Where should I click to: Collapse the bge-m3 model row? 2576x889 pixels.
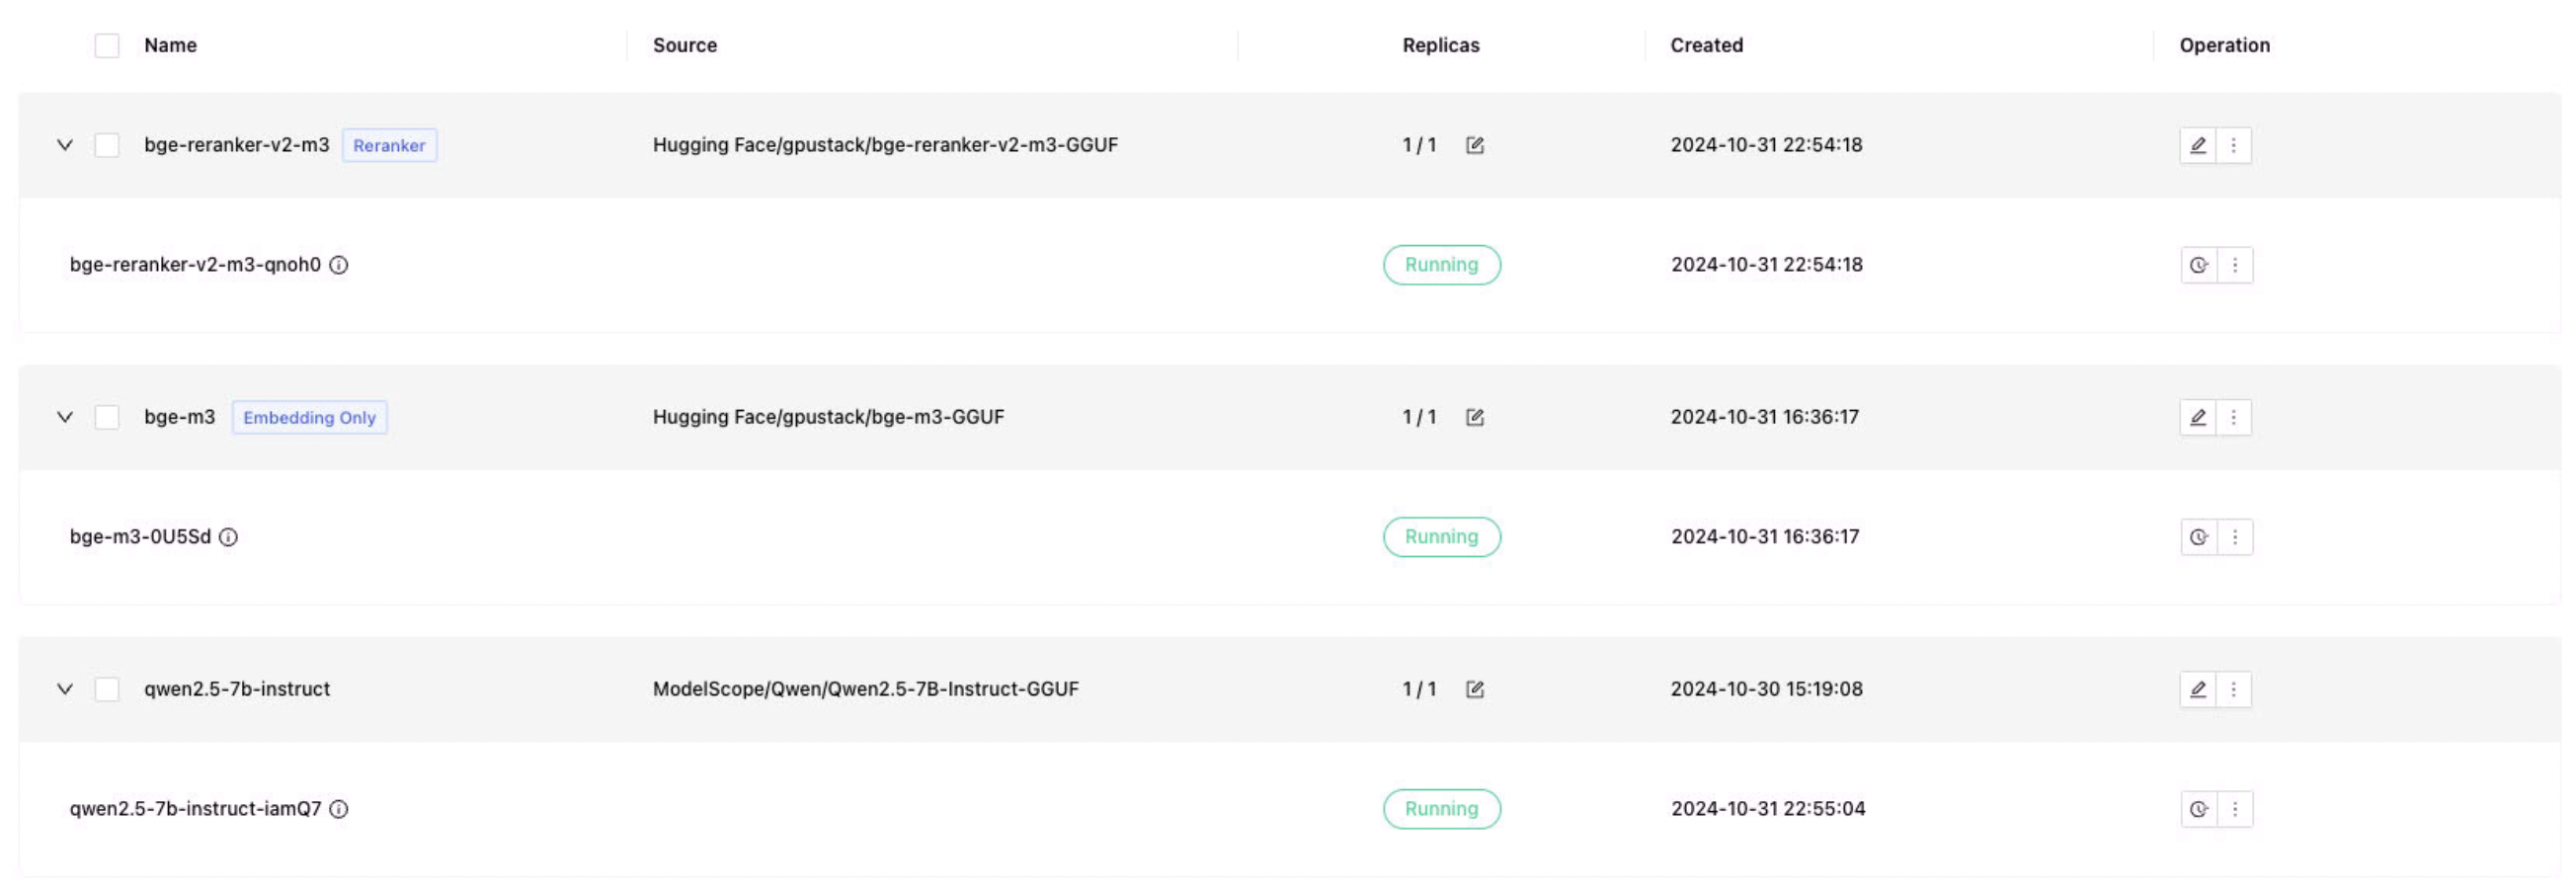[65, 417]
